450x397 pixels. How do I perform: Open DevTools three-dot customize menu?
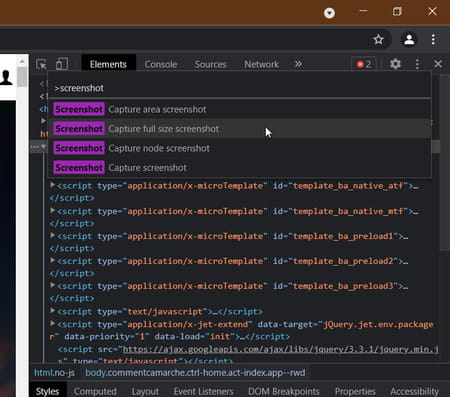[417, 64]
